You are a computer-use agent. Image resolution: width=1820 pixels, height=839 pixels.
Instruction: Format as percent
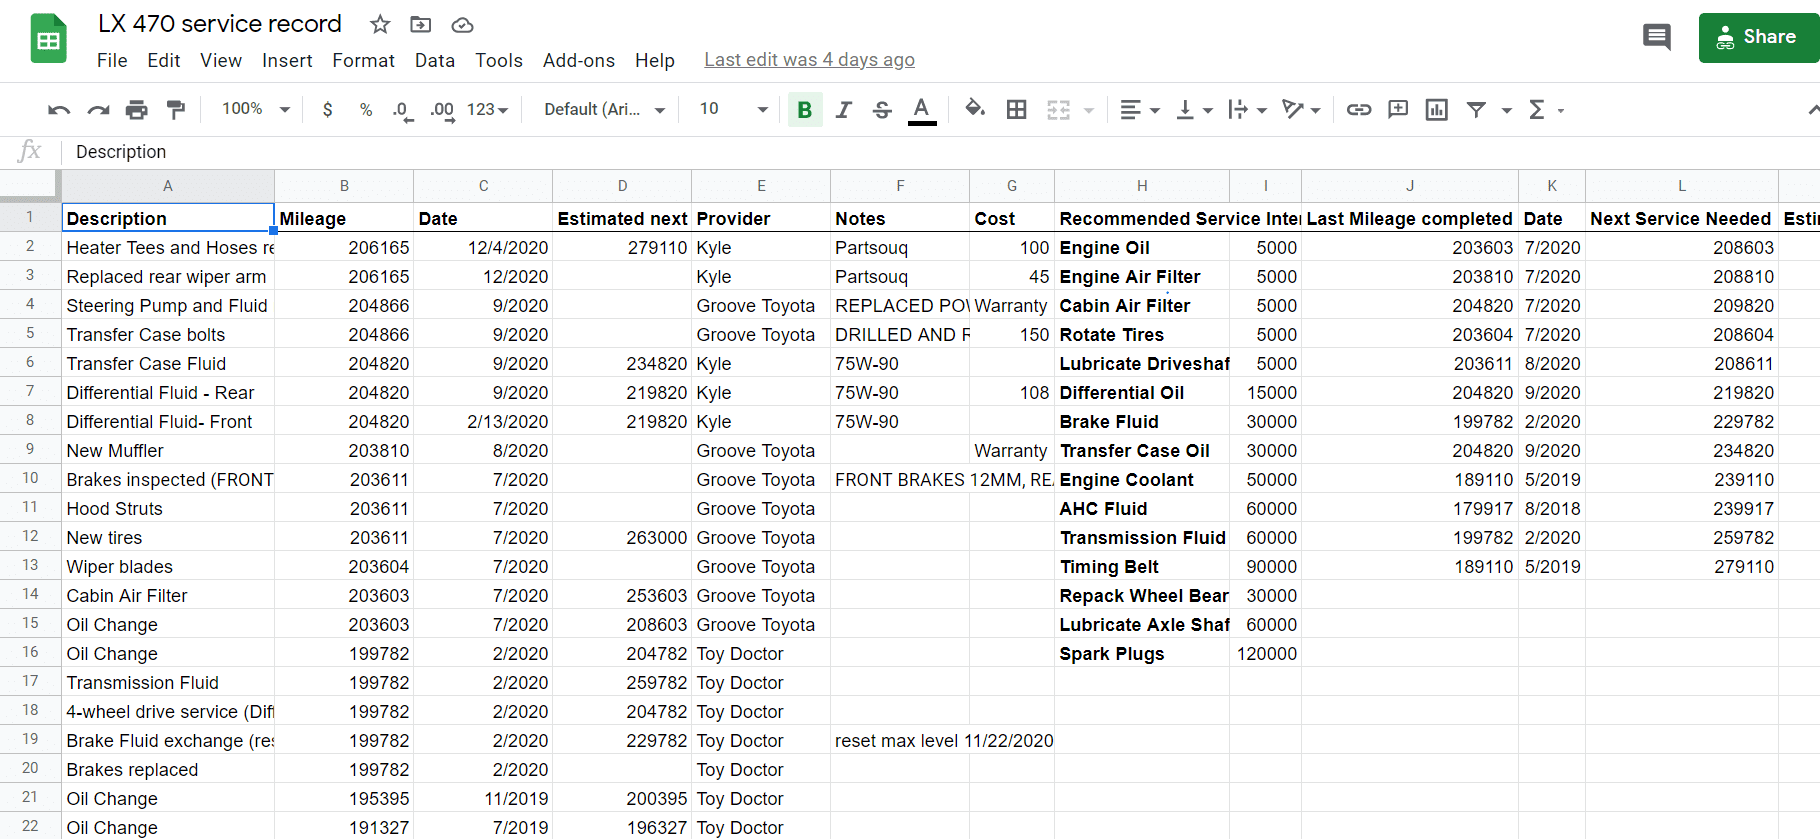click(x=366, y=110)
